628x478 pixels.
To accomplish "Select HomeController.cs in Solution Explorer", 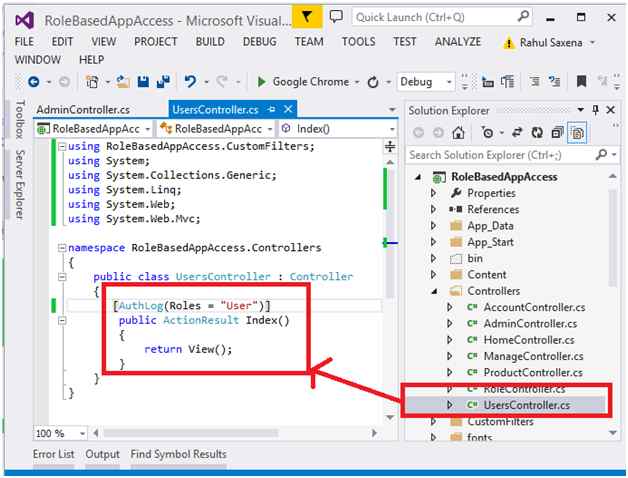I will (x=529, y=340).
